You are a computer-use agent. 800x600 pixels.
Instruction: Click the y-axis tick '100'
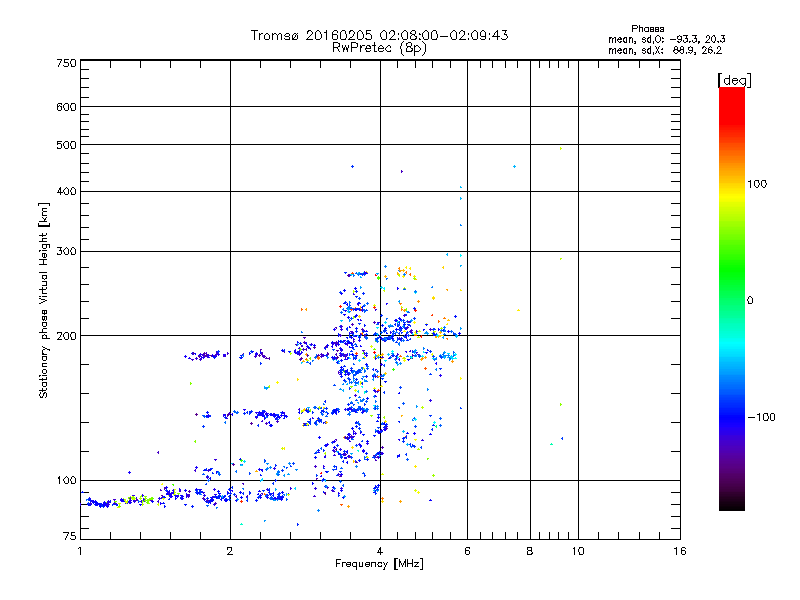pyautogui.click(x=66, y=480)
